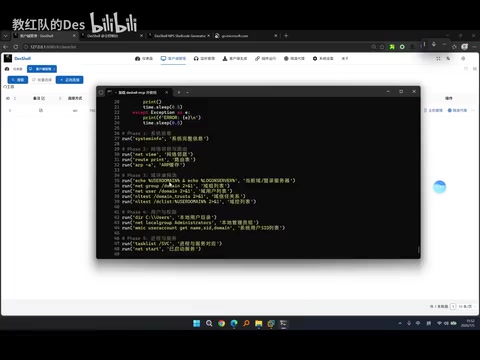Open a new browser tab with plus
The height and width of the screenshot is (360, 480).
[286, 36]
